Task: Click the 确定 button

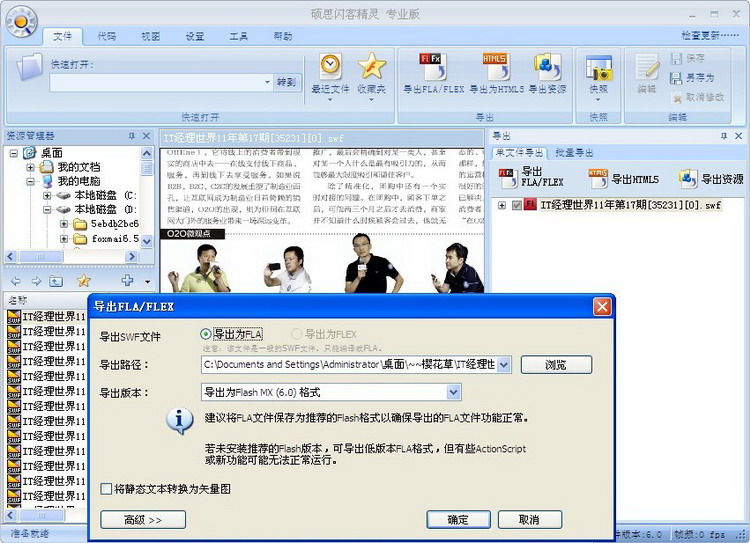Action: 458,520
